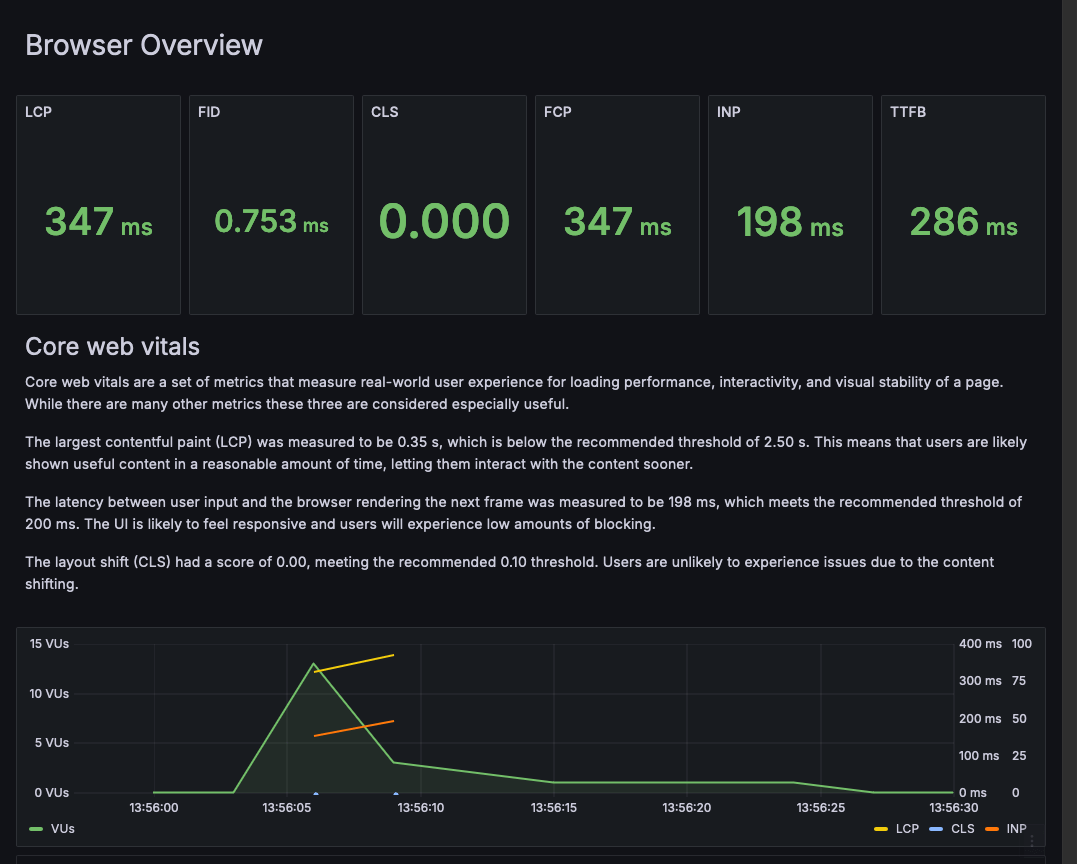Select the FCP stat panel
1077x864 pixels.
616,204
